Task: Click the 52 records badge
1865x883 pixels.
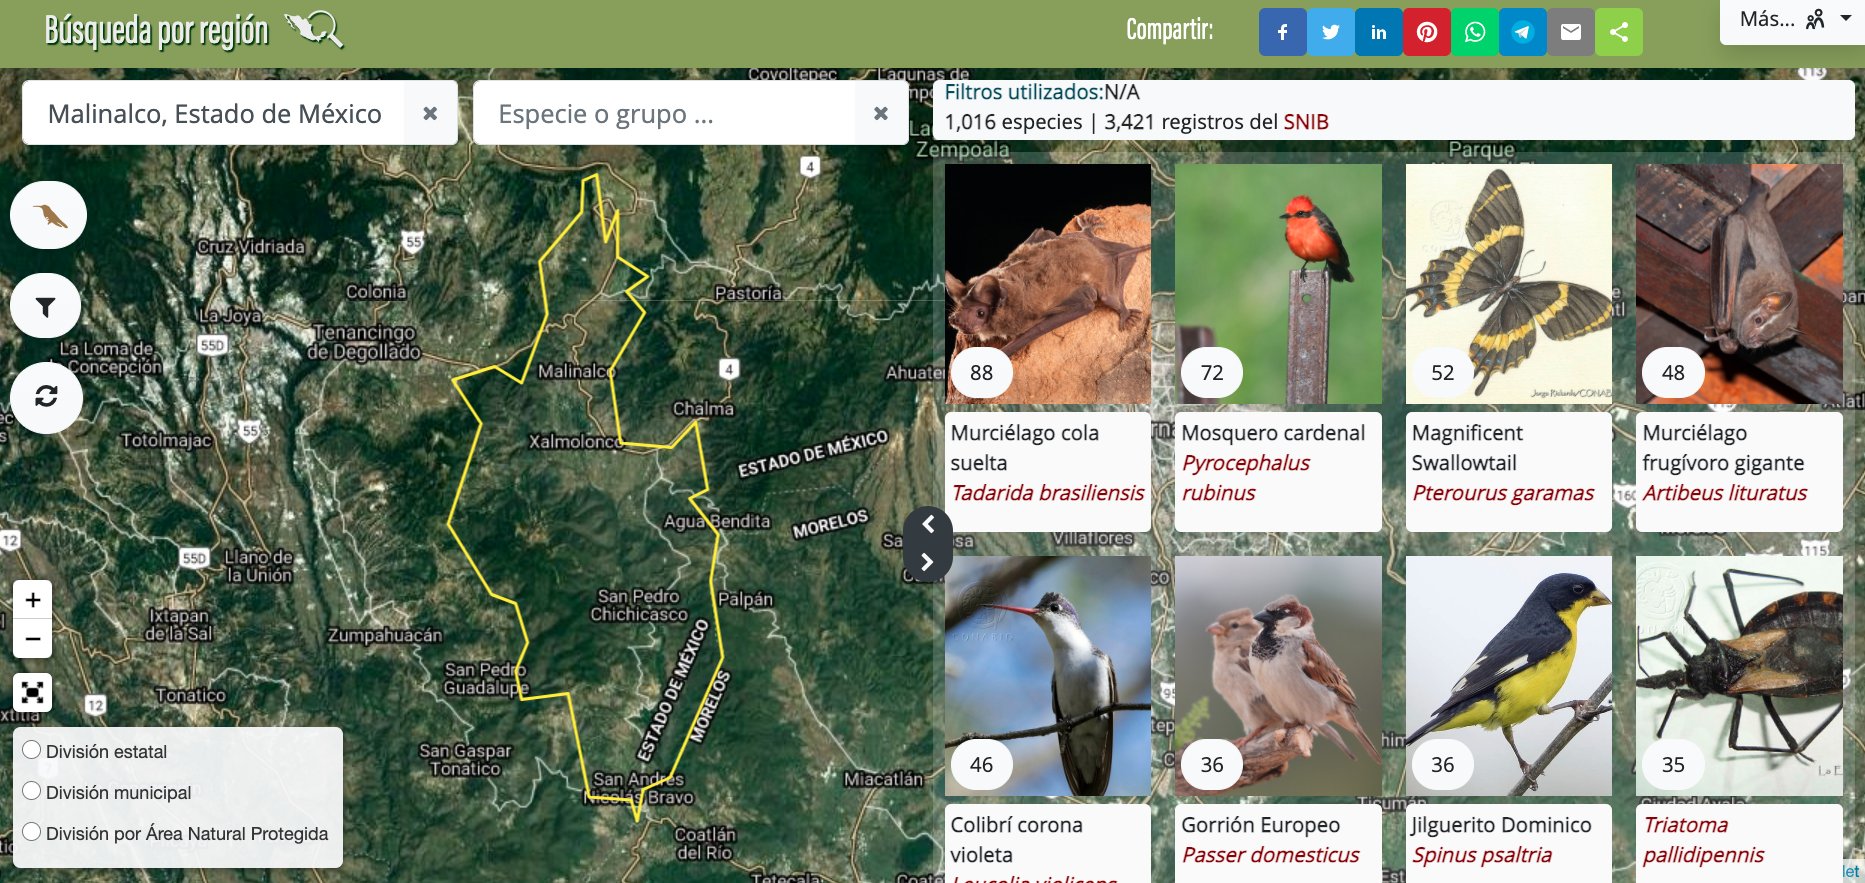Action: click(x=1442, y=373)
